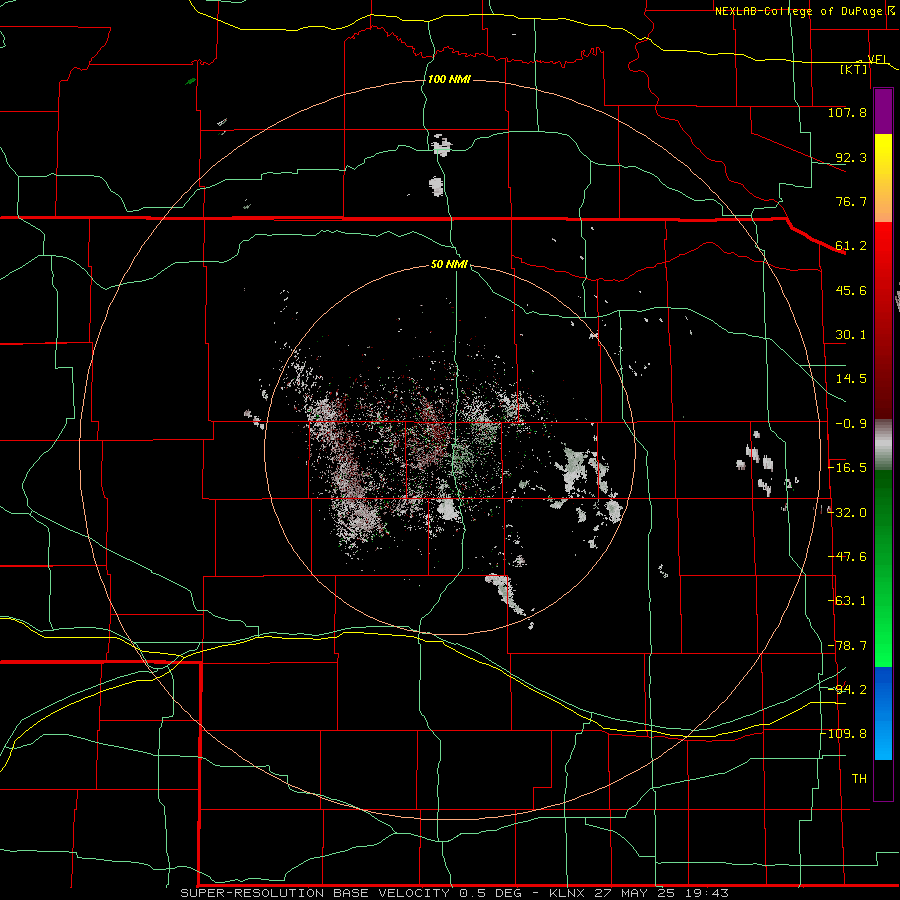Click the yellow-orange segment of the color scale

883,178
